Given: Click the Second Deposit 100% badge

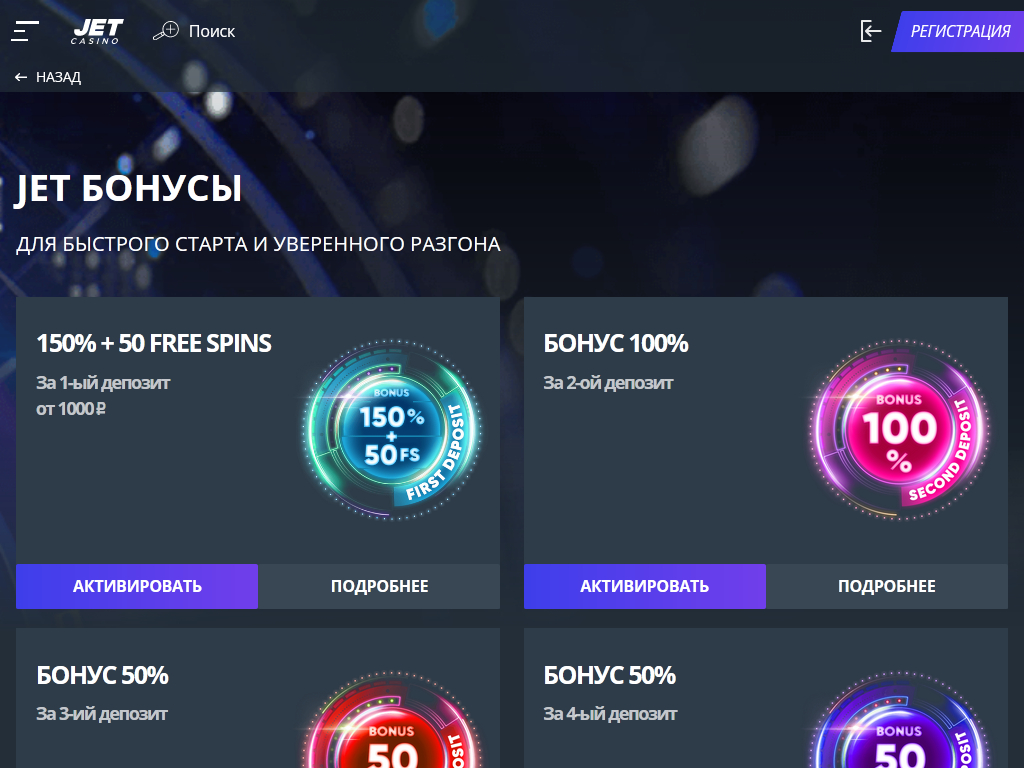Looking at the screenshot, I should coord(899,429).
